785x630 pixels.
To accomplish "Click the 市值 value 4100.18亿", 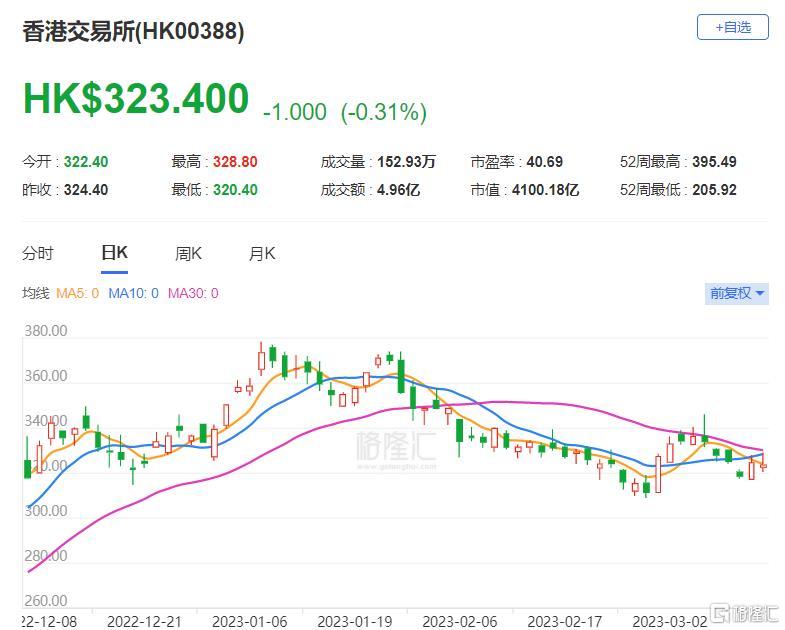I will [545, 190].
